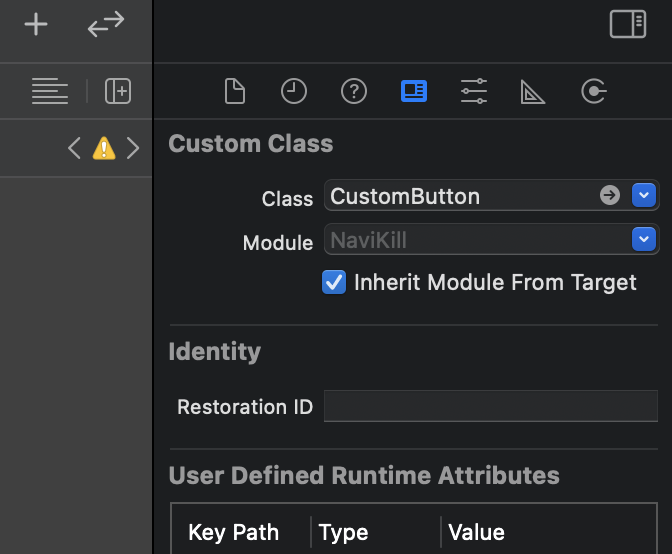
Task: Show the Quick Help inspector
Action: point(353,92)
